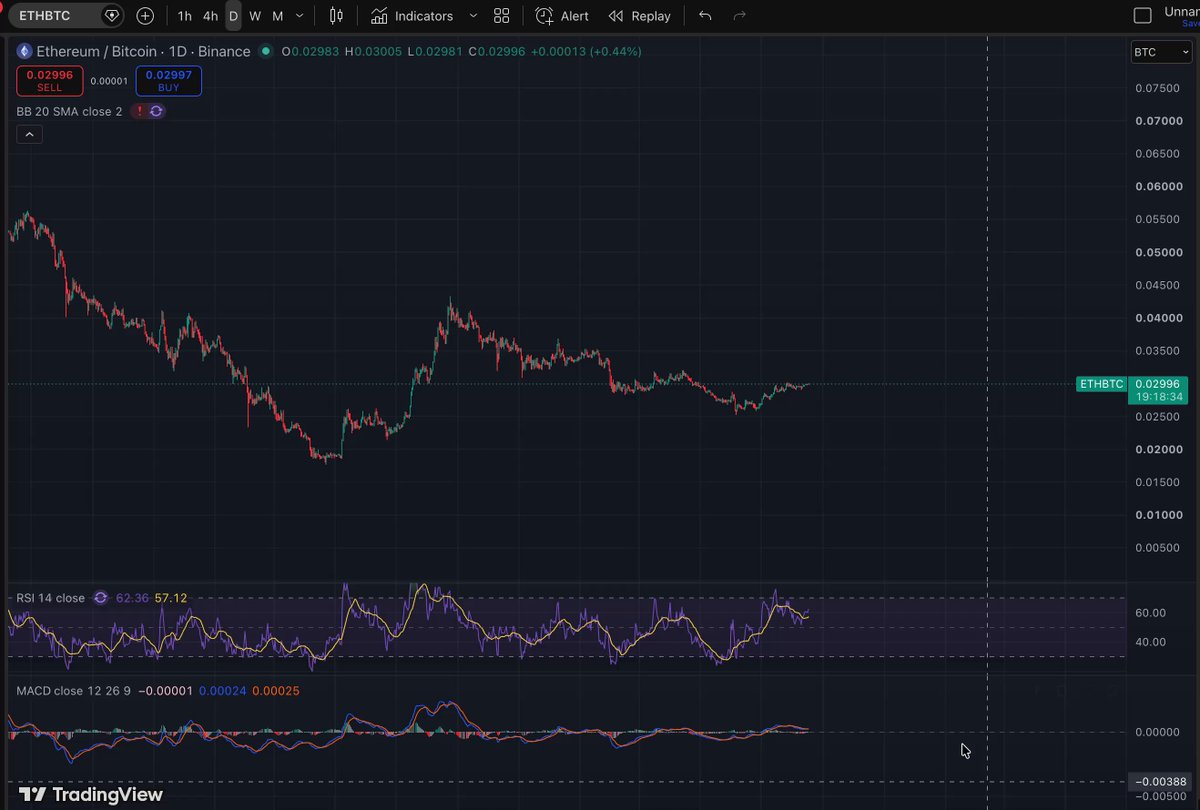Viewport: 1200px width, 810px height.
Task: Create a new Alert
Action: tap(562, 16)
